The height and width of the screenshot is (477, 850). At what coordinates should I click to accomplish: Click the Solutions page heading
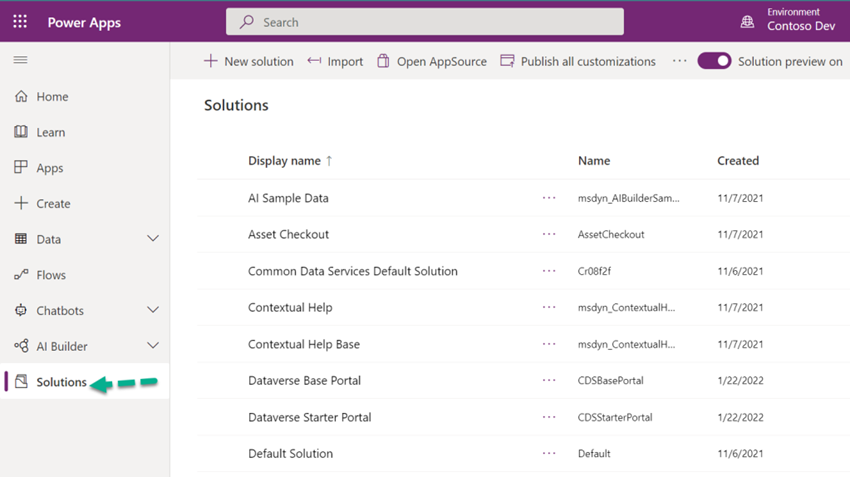tap(236, 105)
